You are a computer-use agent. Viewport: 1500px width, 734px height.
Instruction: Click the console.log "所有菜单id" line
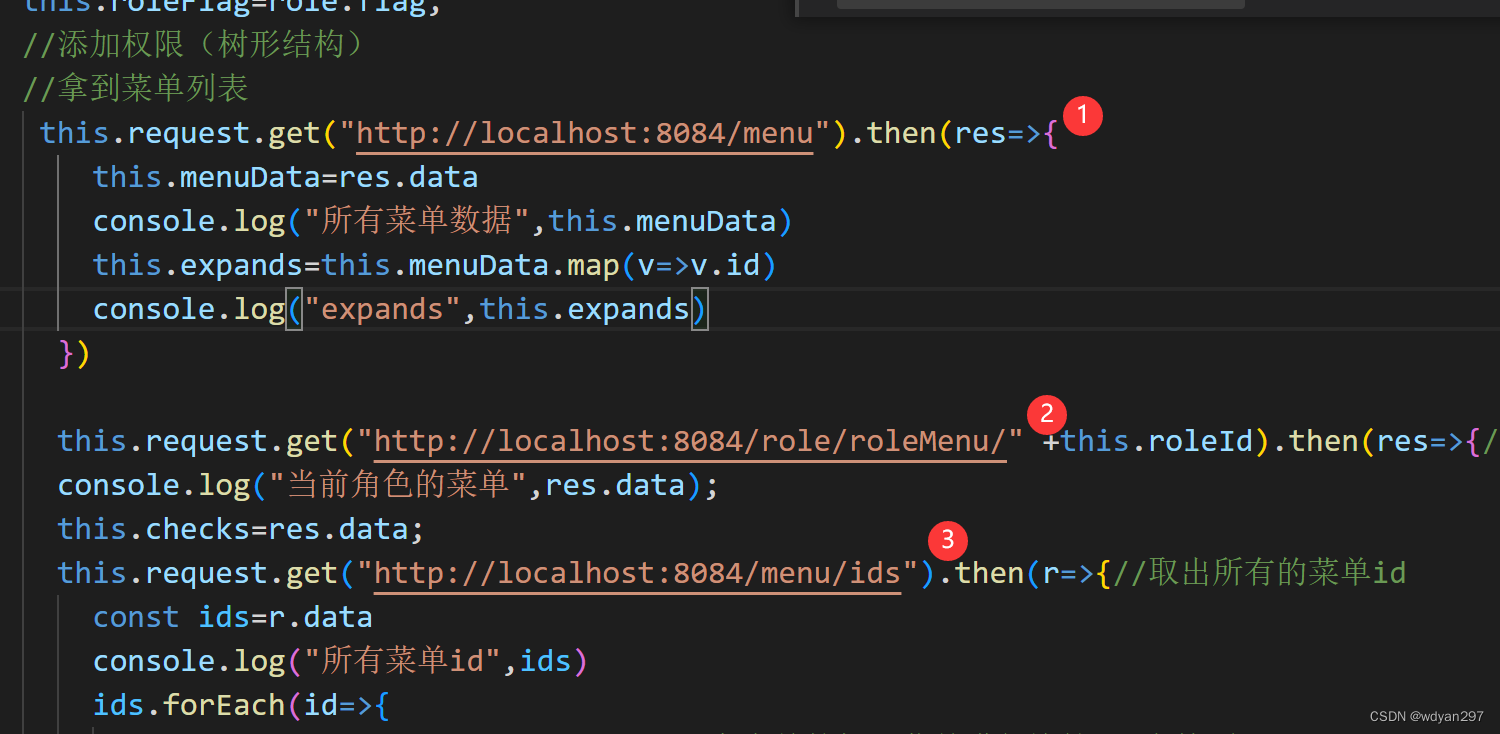tap(340, 661)
